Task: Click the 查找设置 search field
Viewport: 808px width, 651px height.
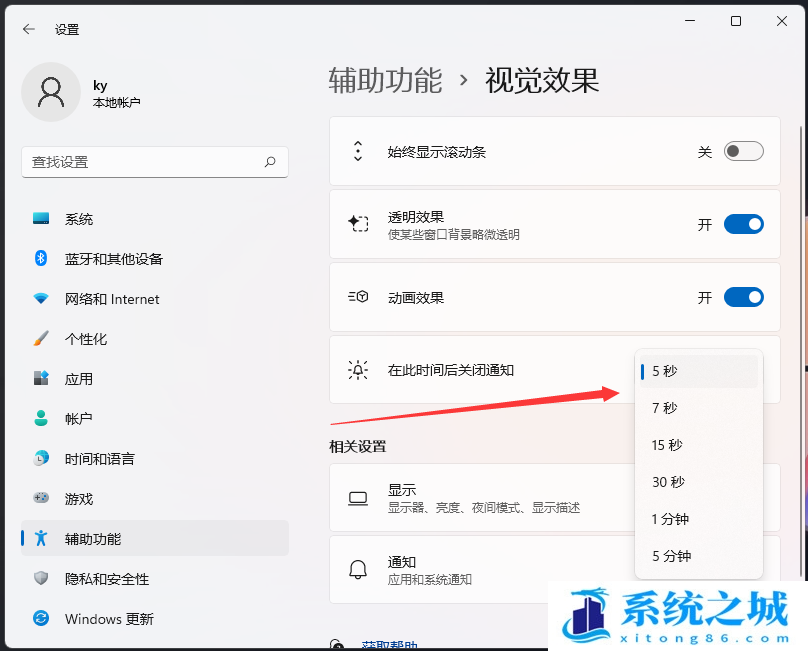Action: click(155, 162)
